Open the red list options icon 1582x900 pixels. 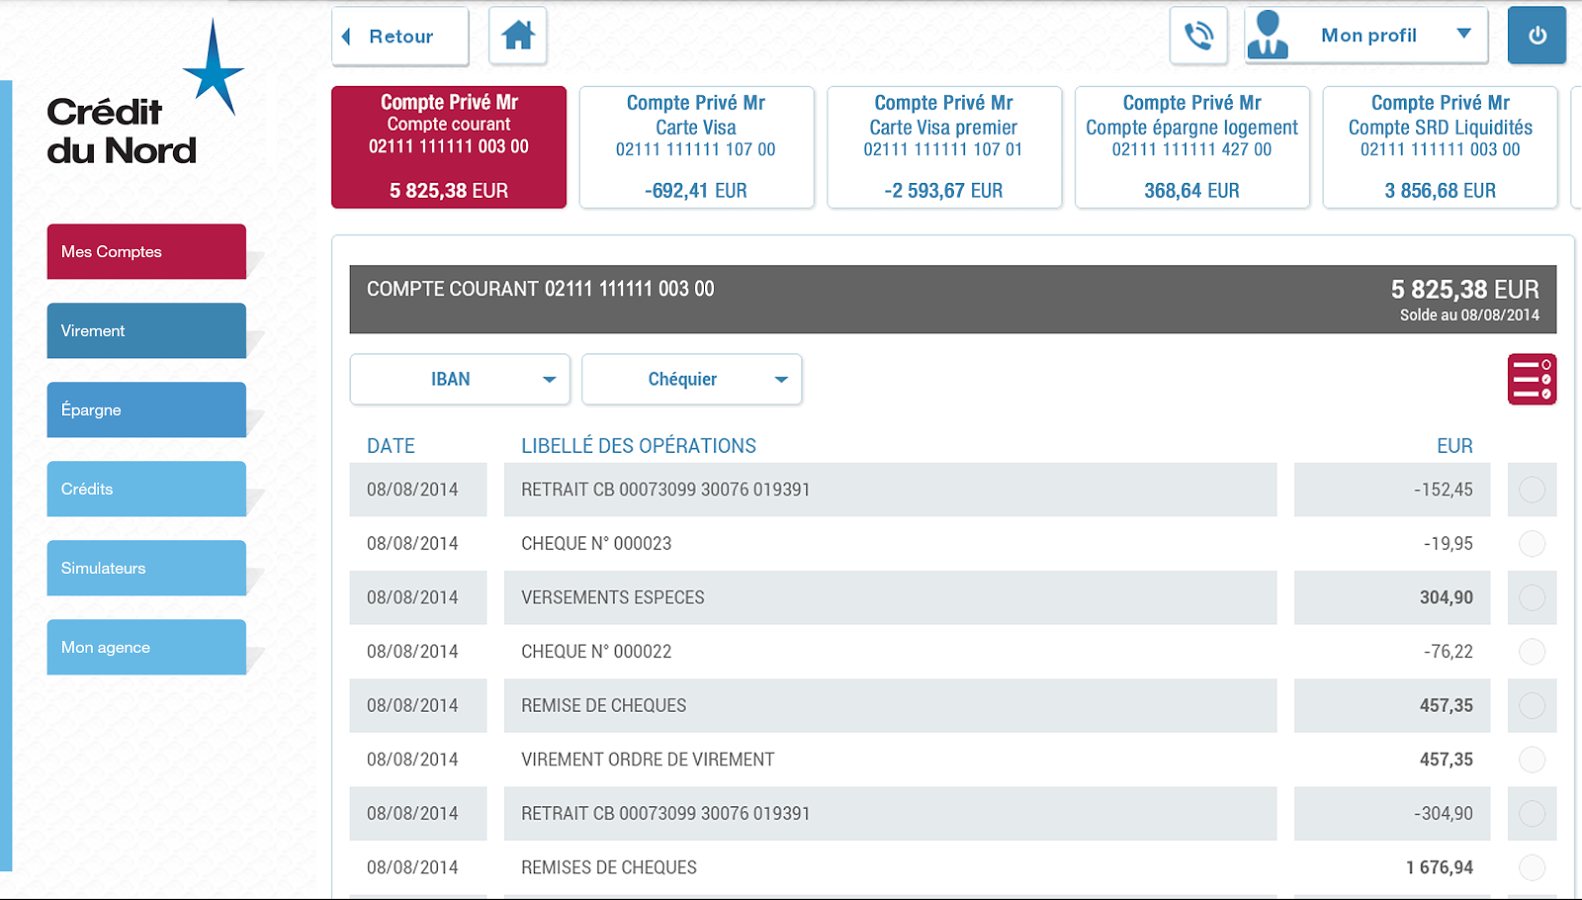point(1532,379)
